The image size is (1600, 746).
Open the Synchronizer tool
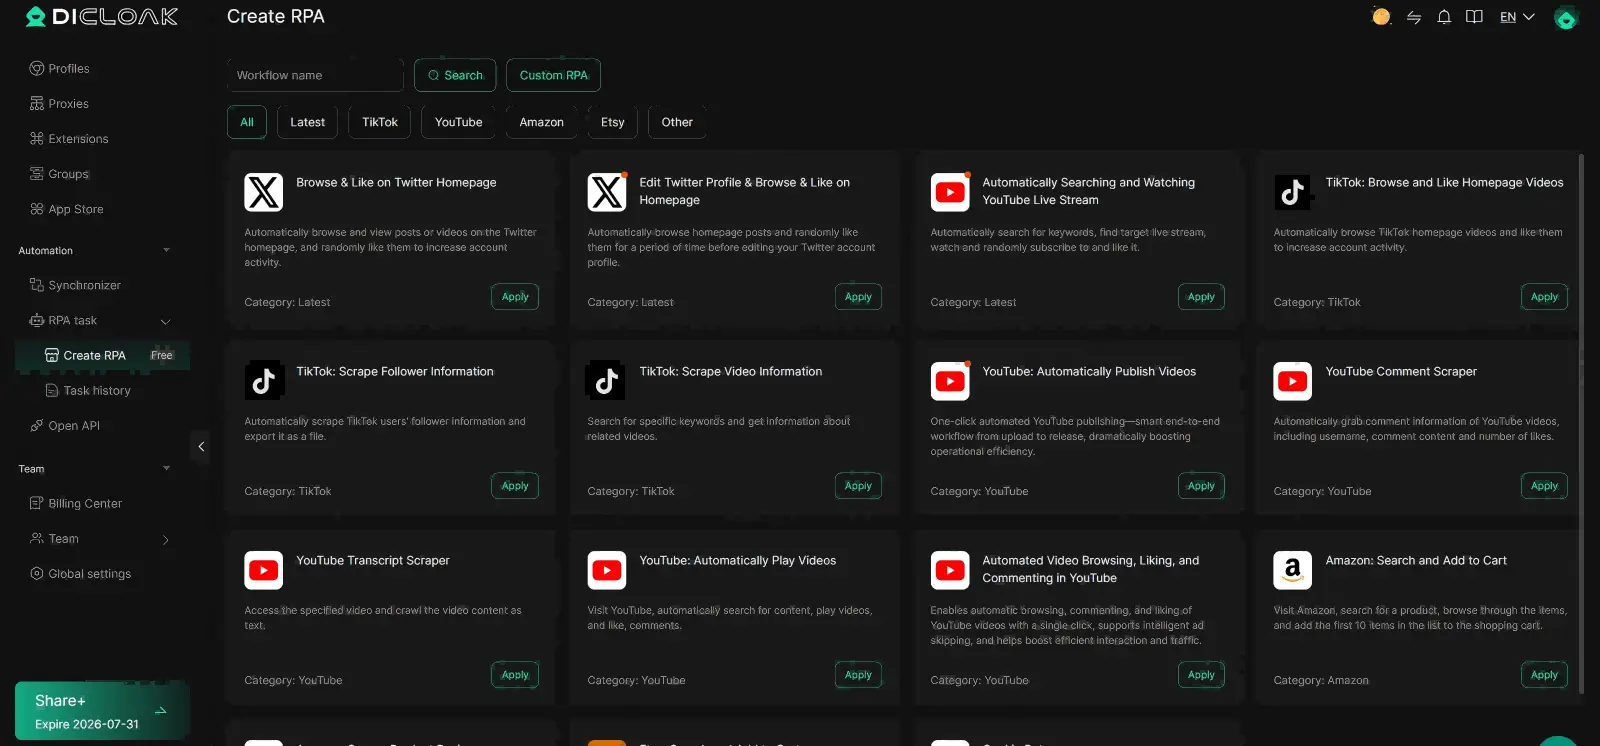(x=76, y=285)
